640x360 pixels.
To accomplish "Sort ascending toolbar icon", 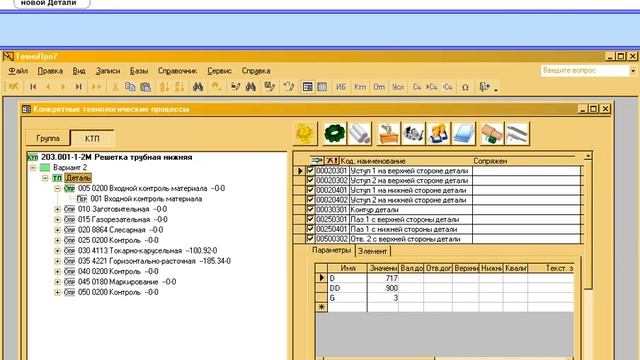I will [x=164, y=87].
